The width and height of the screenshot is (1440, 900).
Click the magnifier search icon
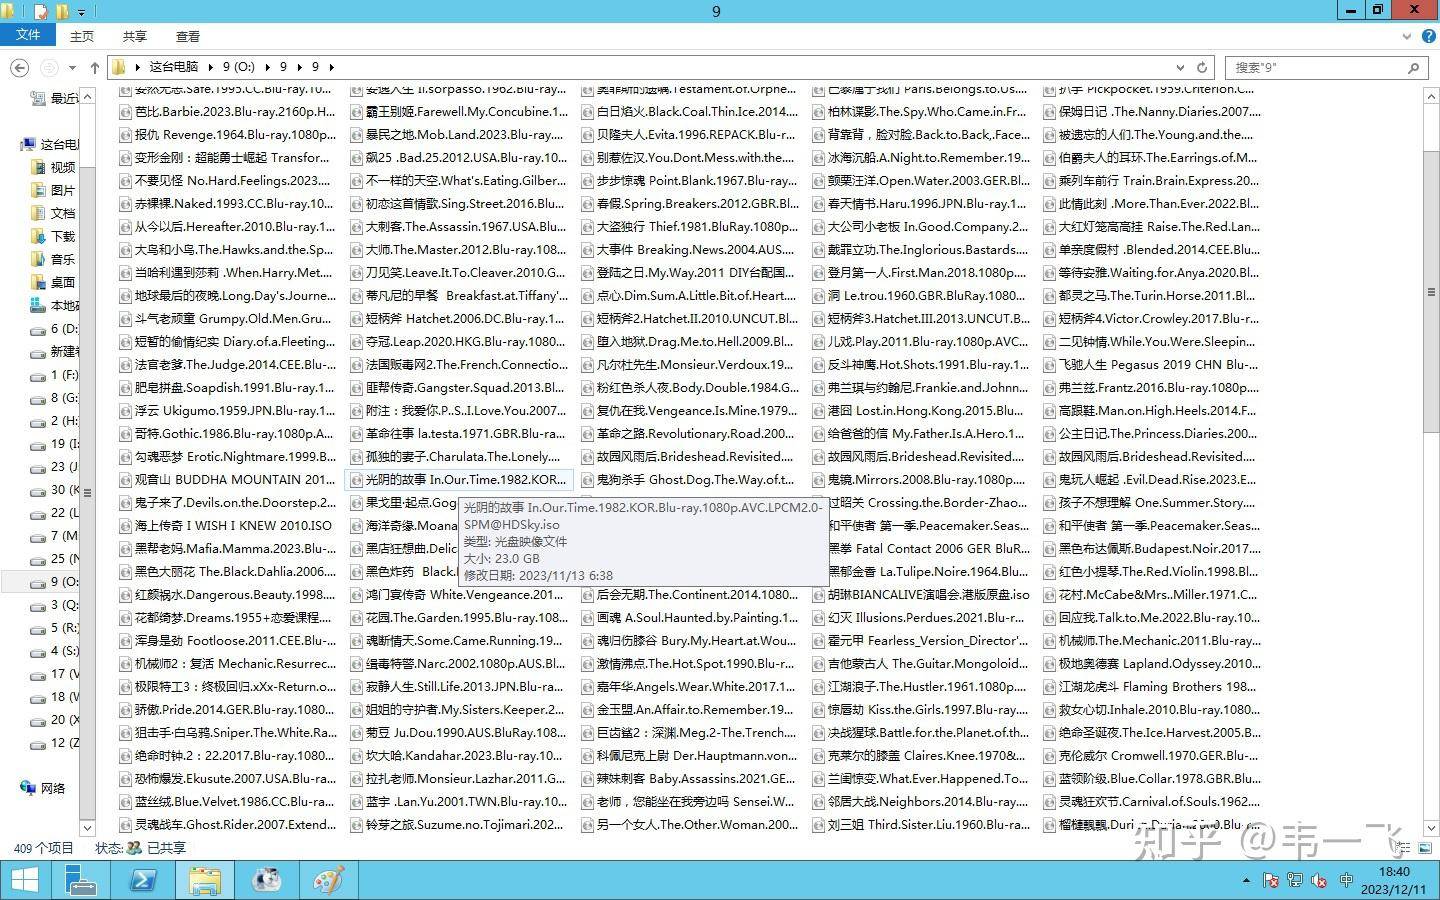[x=1413, y=67]
